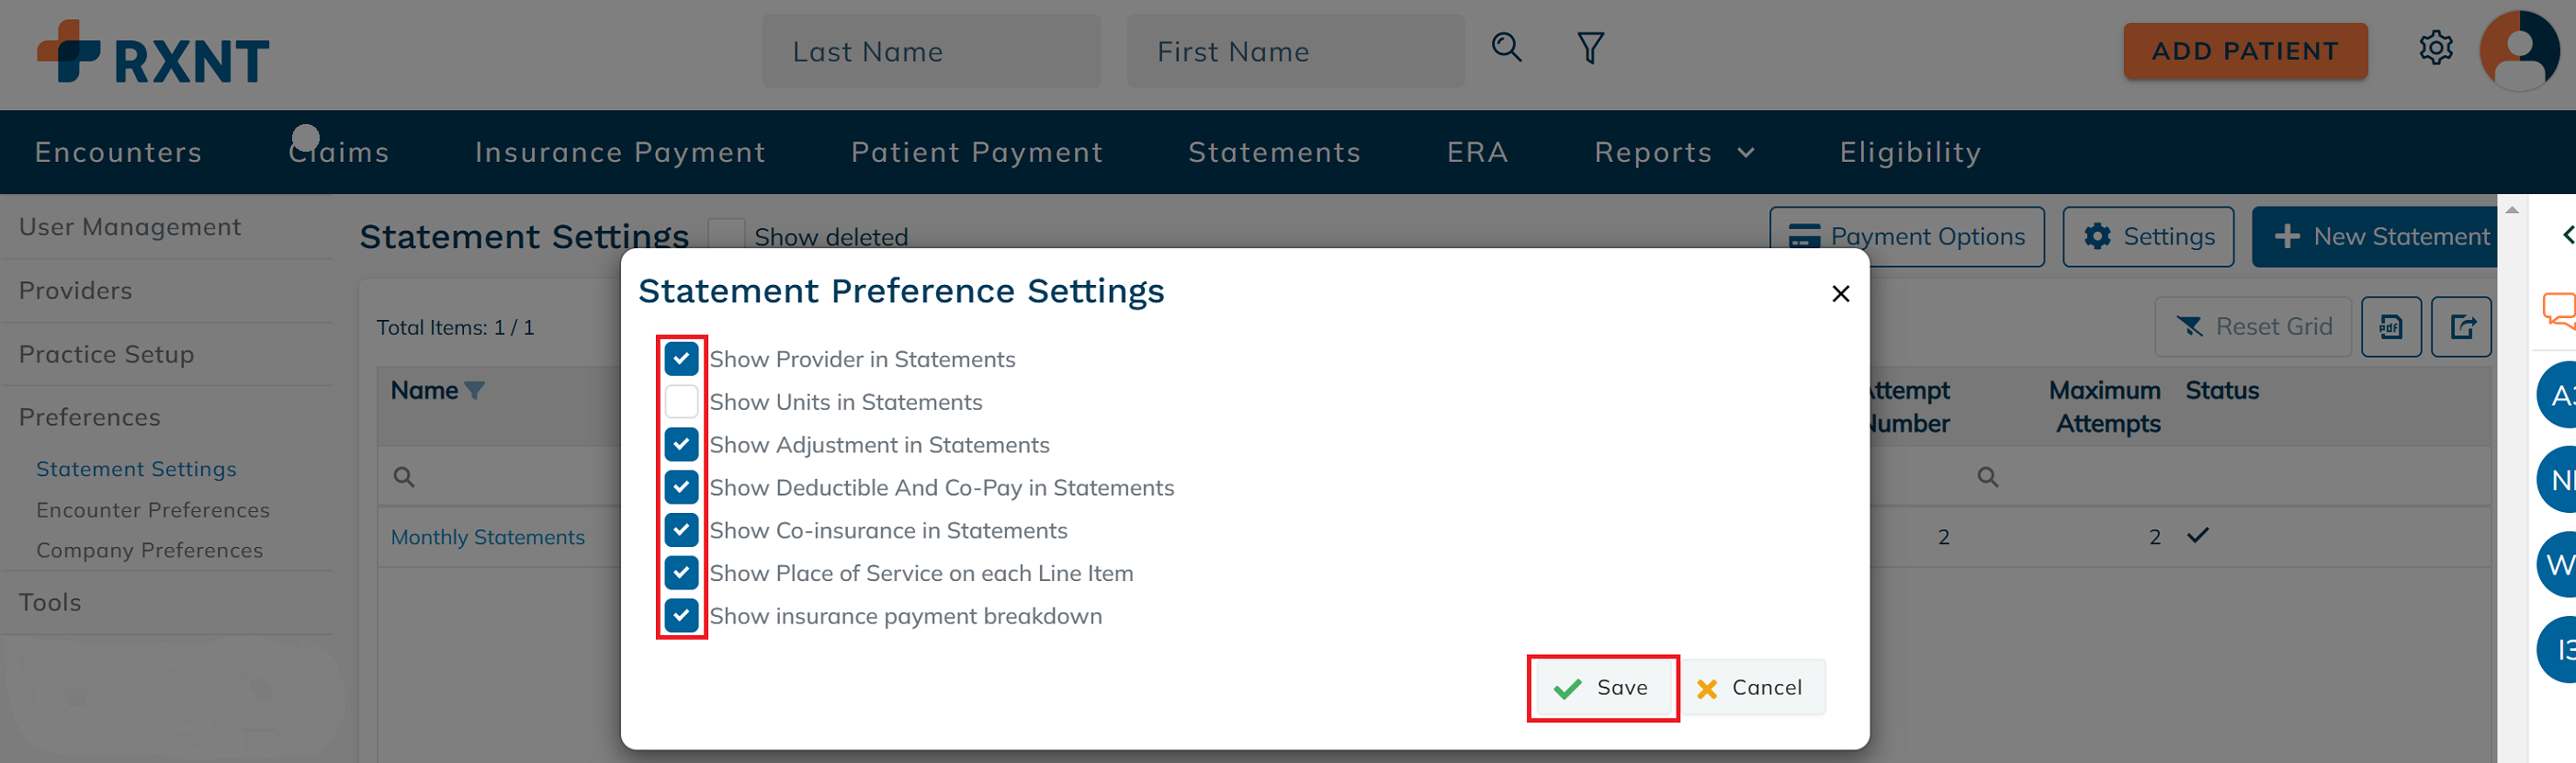This screenshot has height=763, width=2576.
Task: Open the Insurance Payment tab
Action: pyautogui.click(x=620, y=152)
